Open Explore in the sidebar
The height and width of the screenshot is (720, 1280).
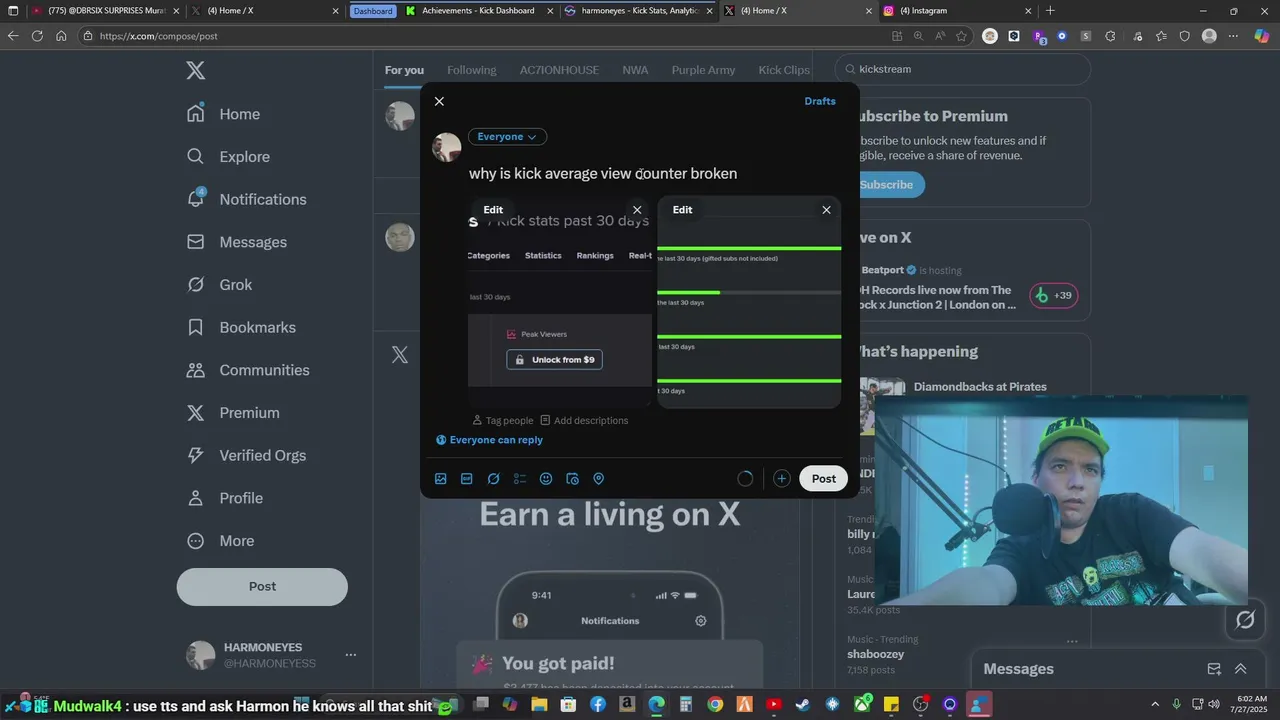228,157
